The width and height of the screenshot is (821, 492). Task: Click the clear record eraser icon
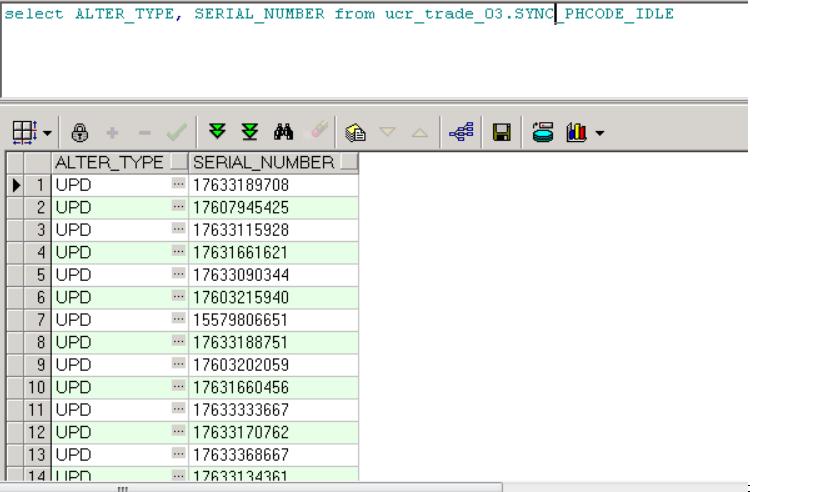click(319, 130)
